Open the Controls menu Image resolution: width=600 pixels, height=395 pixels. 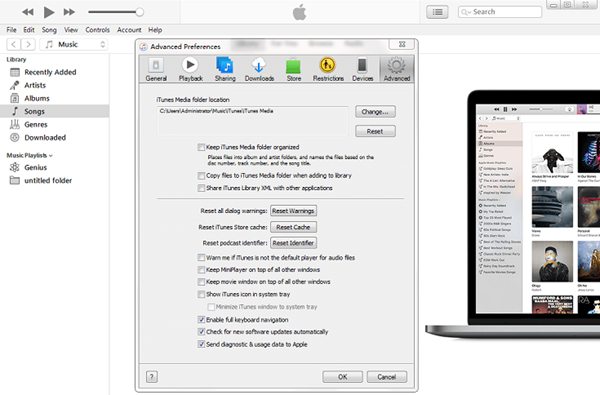97,30
